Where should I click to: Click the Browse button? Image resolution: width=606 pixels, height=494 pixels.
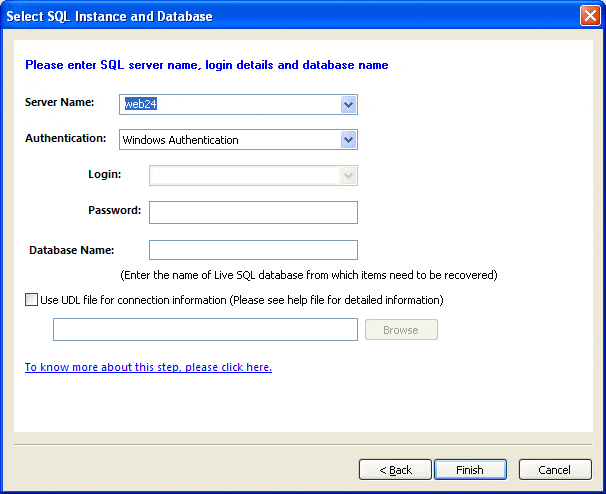401,330
